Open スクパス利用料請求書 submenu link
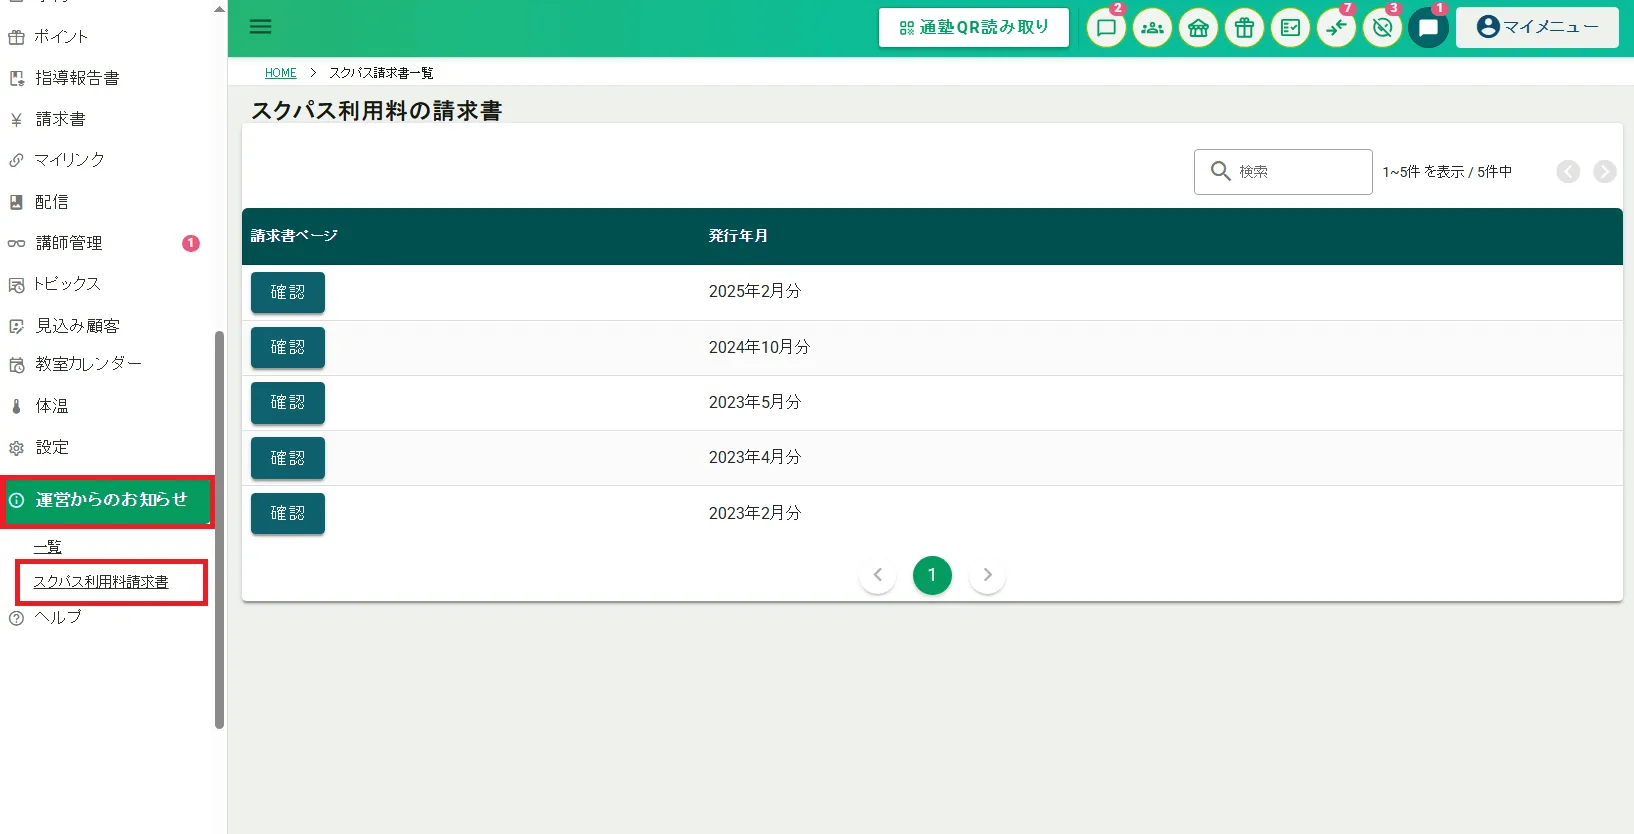This screenshot has height=834, width=1634. tap(101, 582)
